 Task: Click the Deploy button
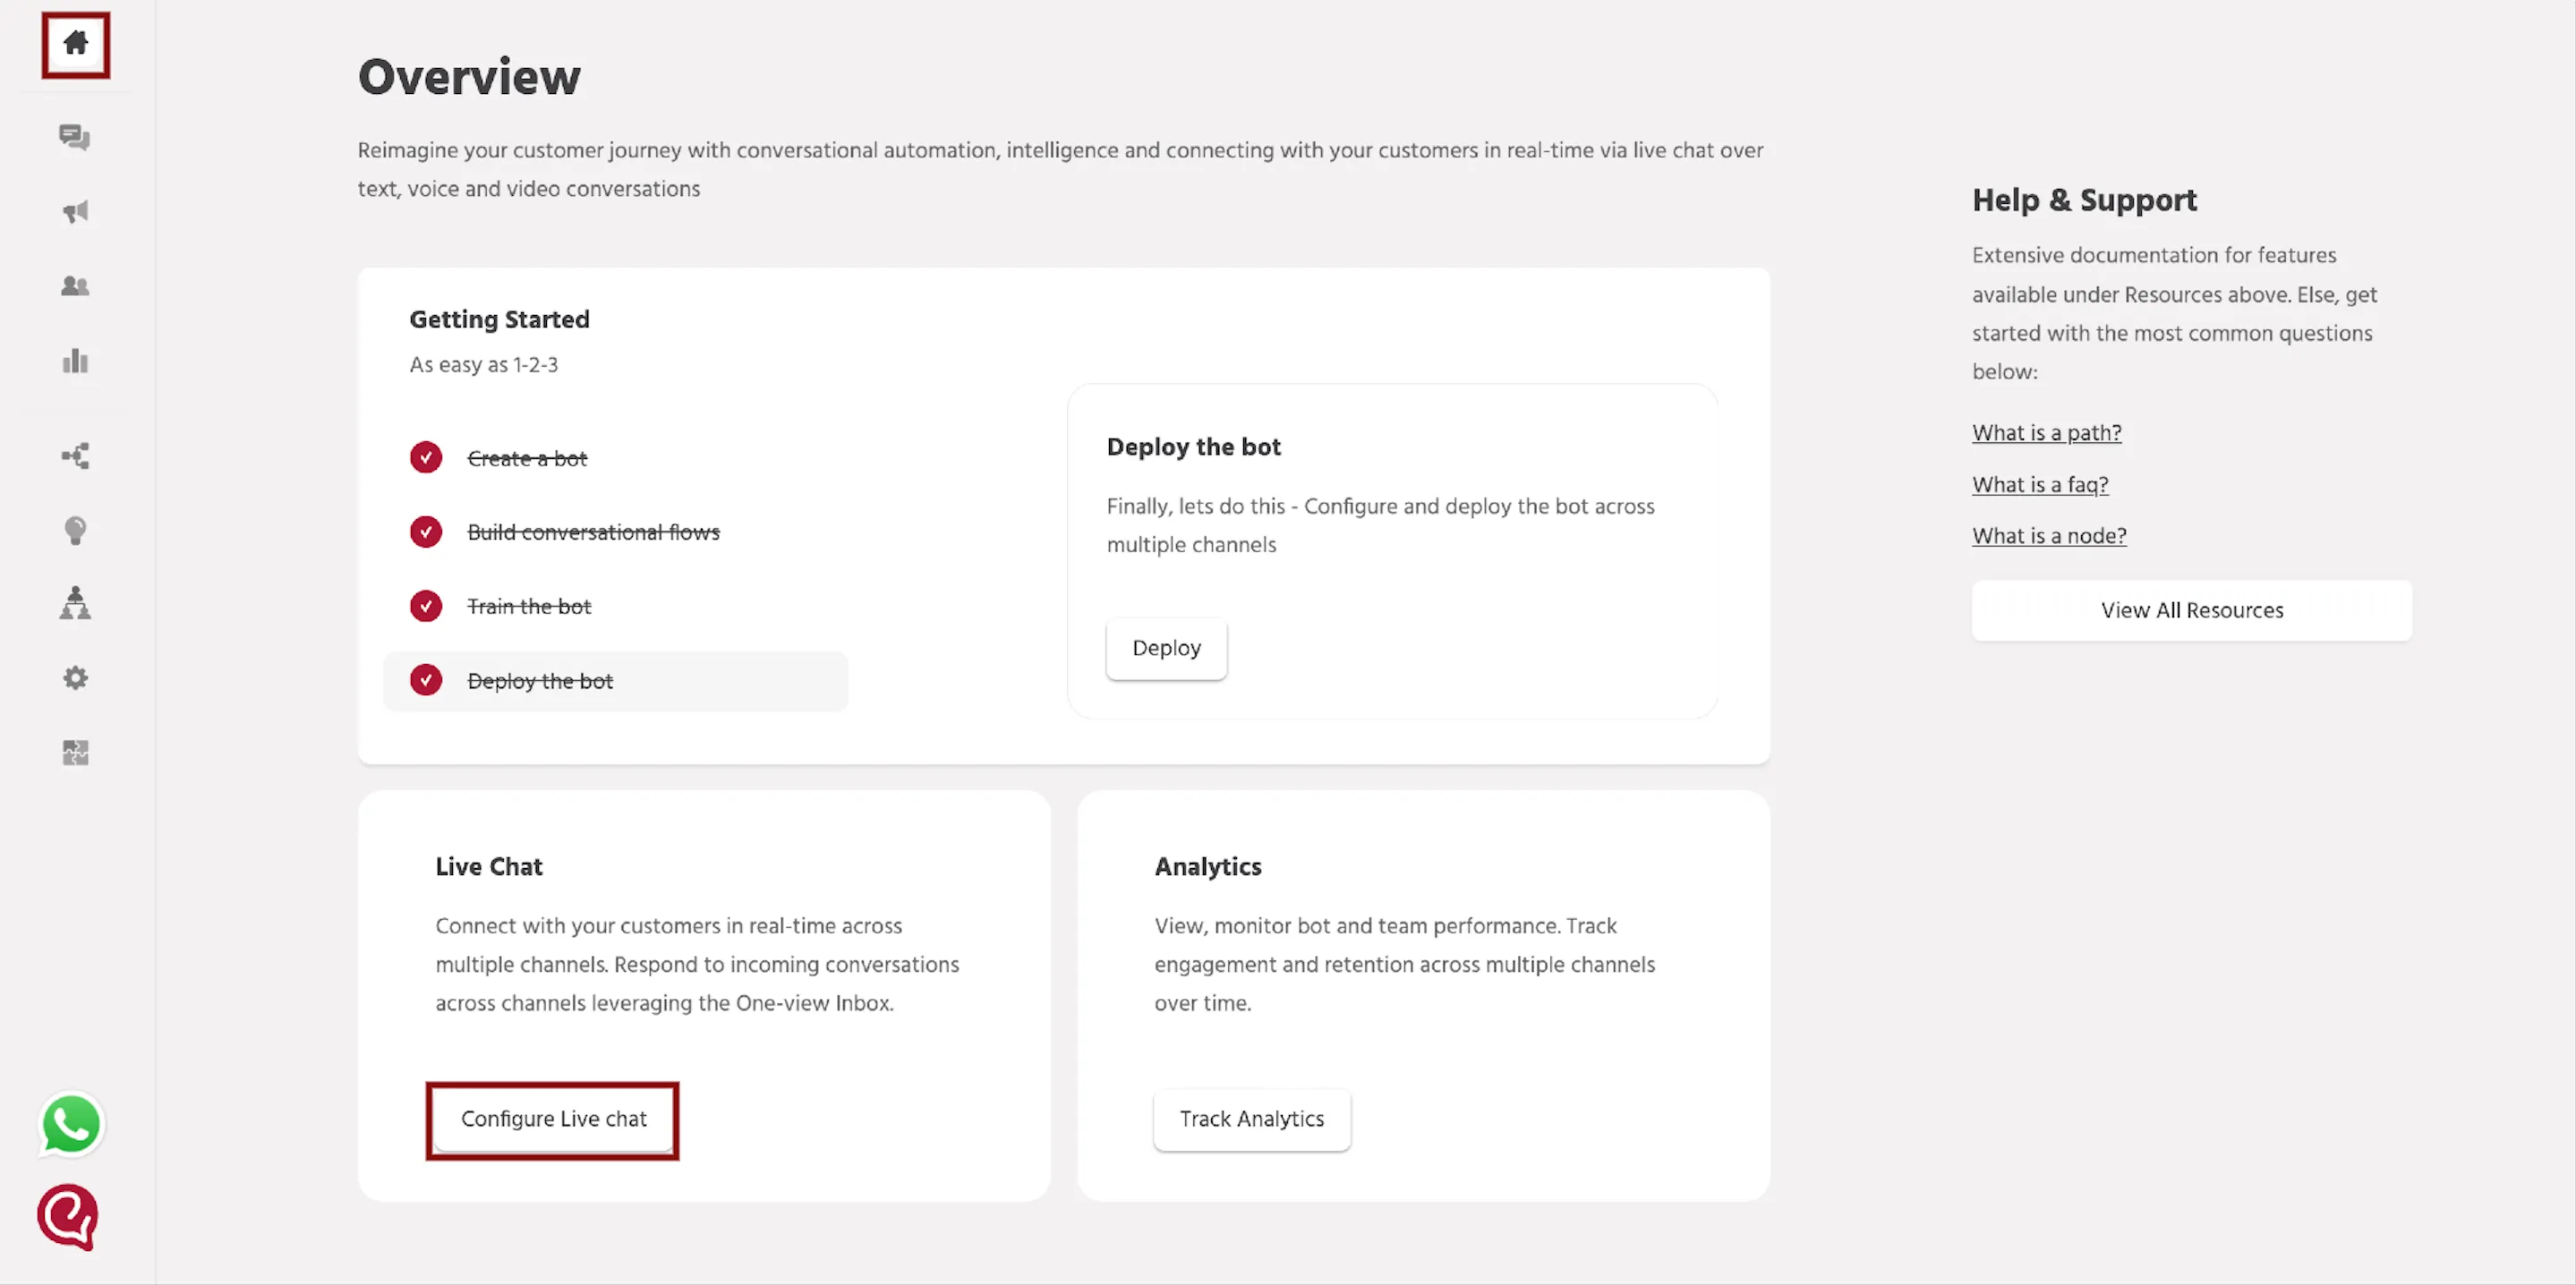1166,648
